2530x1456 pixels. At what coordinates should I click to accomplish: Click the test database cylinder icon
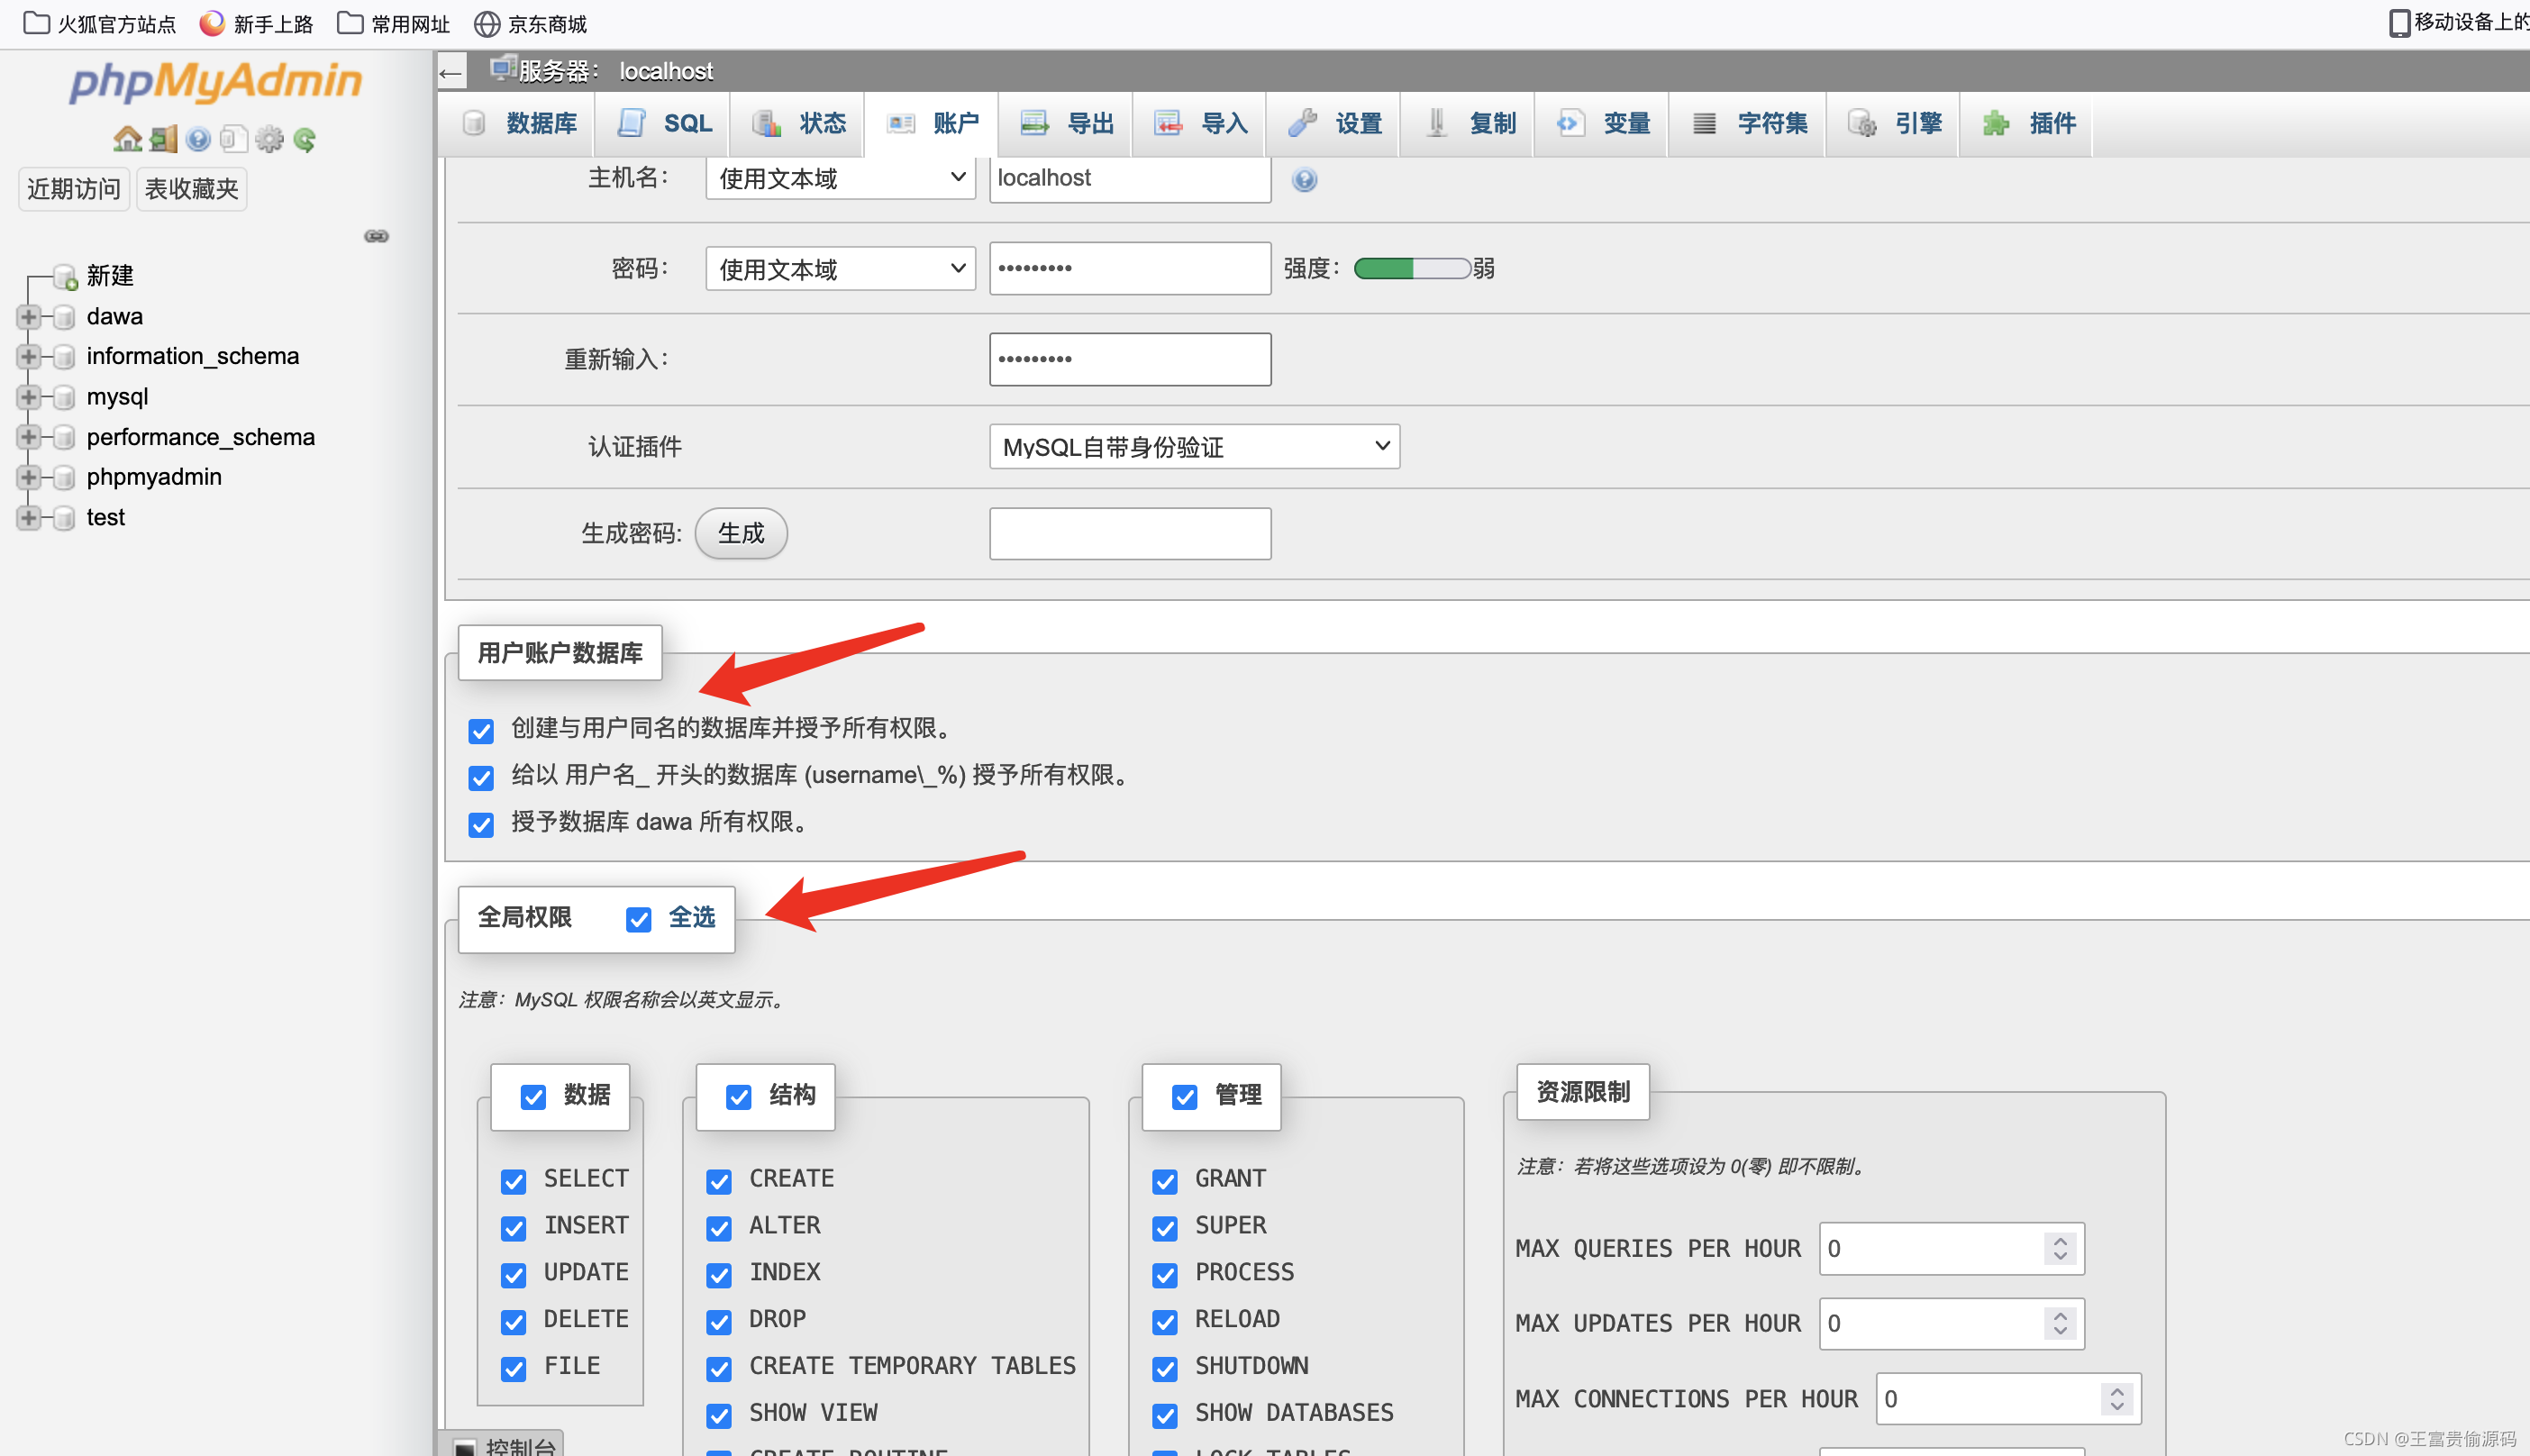(64, 518)
